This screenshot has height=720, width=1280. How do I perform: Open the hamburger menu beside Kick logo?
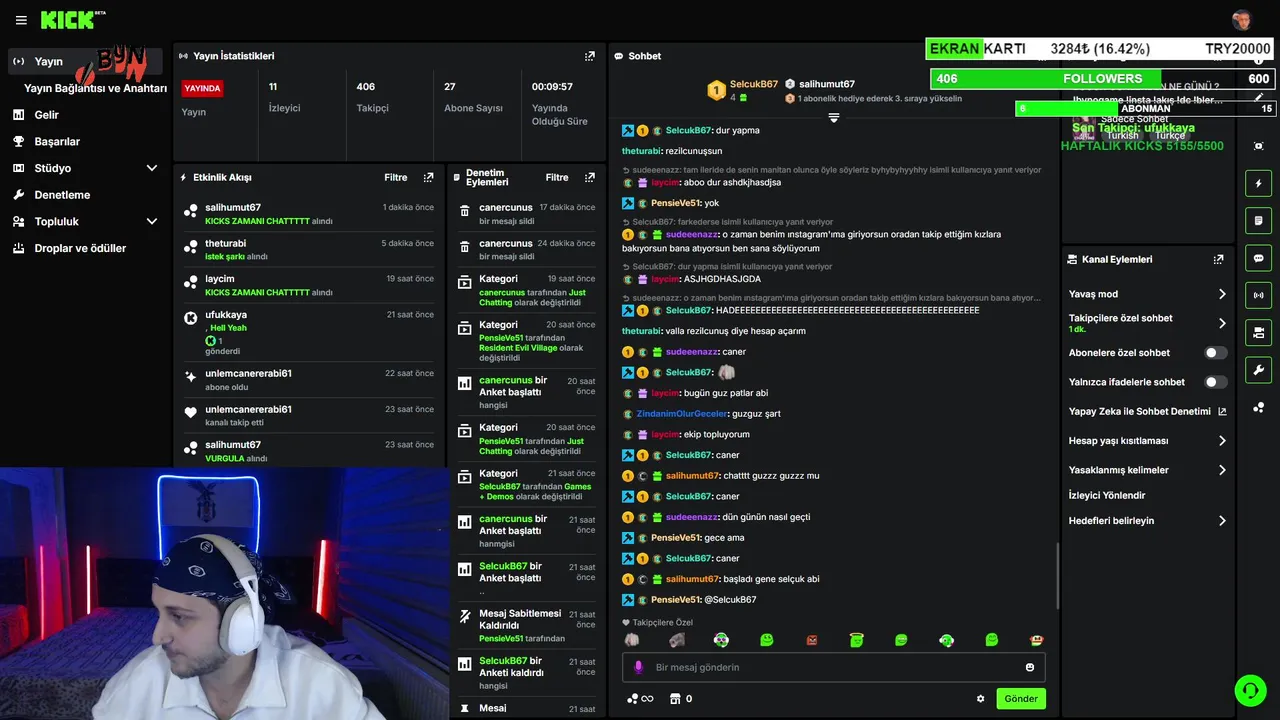coord(21,20)
